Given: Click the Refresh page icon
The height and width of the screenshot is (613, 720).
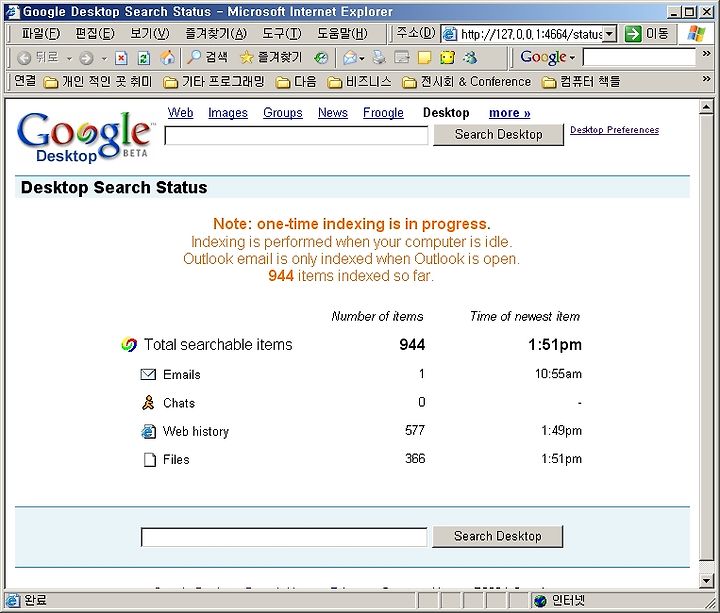Looking at the screenshot, I should click(x=144, y=58).
